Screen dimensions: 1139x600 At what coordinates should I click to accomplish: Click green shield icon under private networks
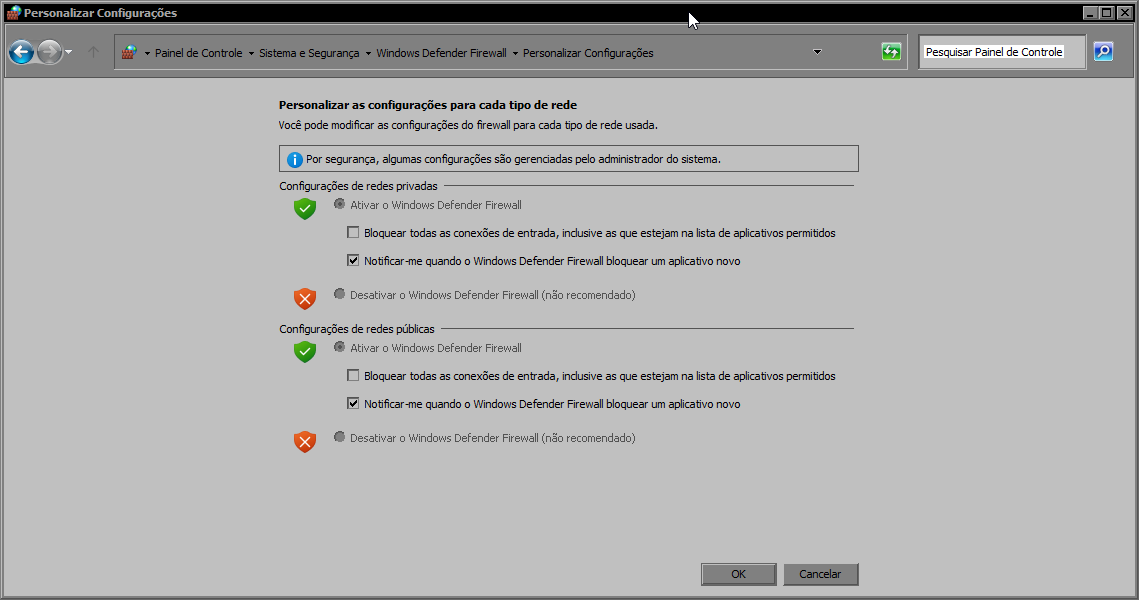click(305, 209)
